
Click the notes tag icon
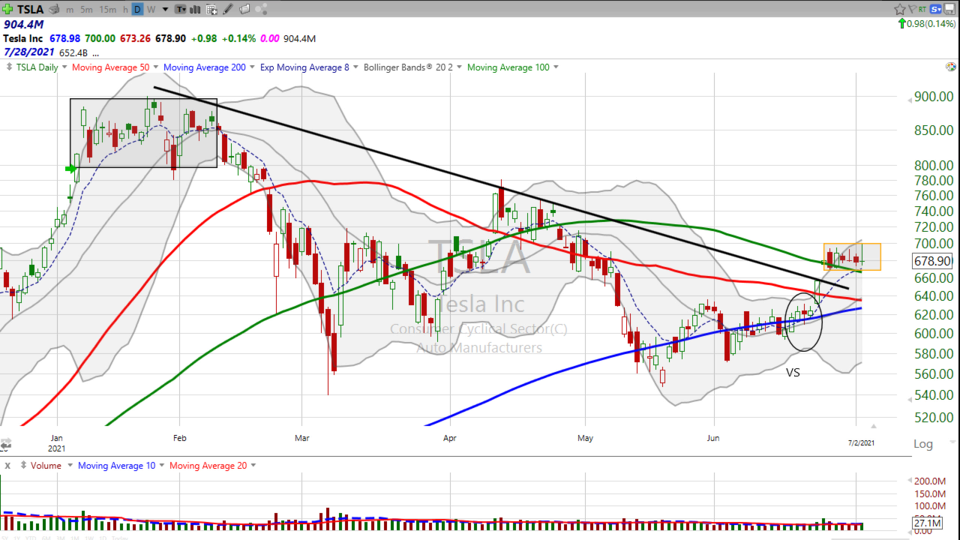coord(244,9)
